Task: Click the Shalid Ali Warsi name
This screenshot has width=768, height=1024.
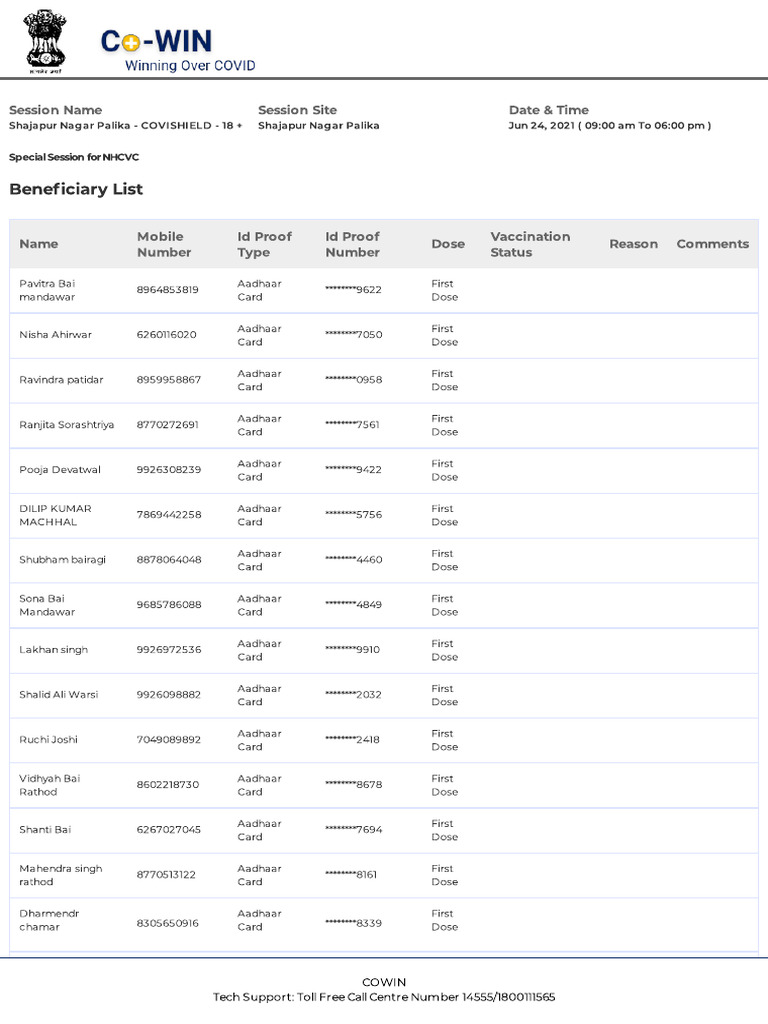Action: (59, 695)
